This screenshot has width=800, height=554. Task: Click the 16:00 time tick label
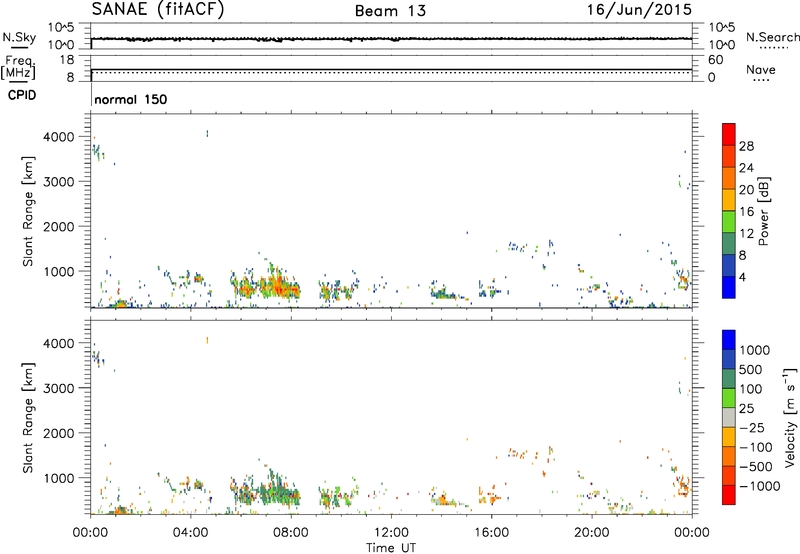pos(491,533)
